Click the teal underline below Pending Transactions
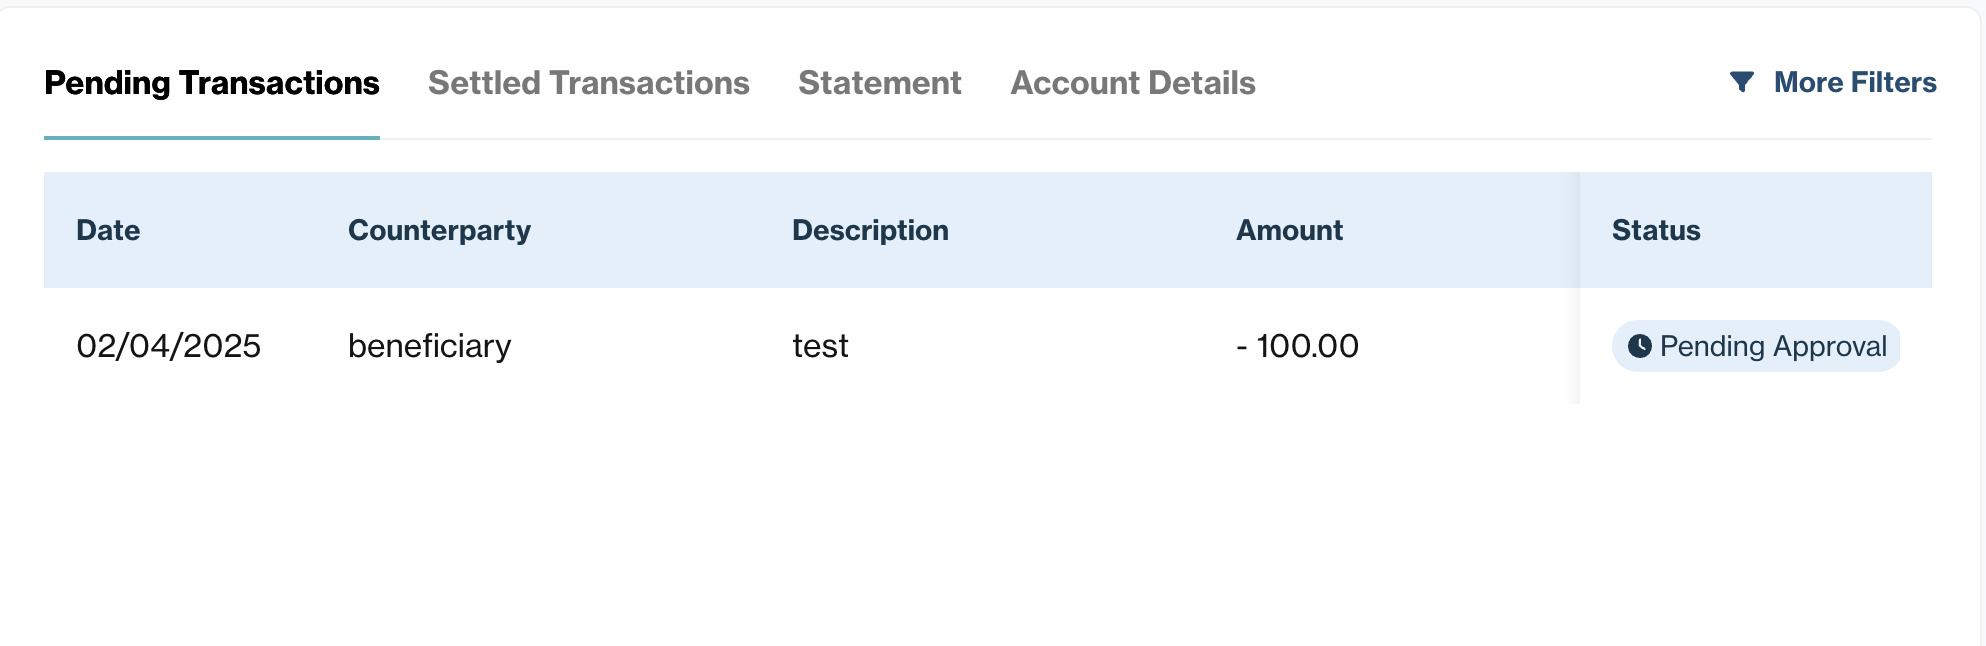Screen dimensions: 1986x646 [x=212, y=137]
